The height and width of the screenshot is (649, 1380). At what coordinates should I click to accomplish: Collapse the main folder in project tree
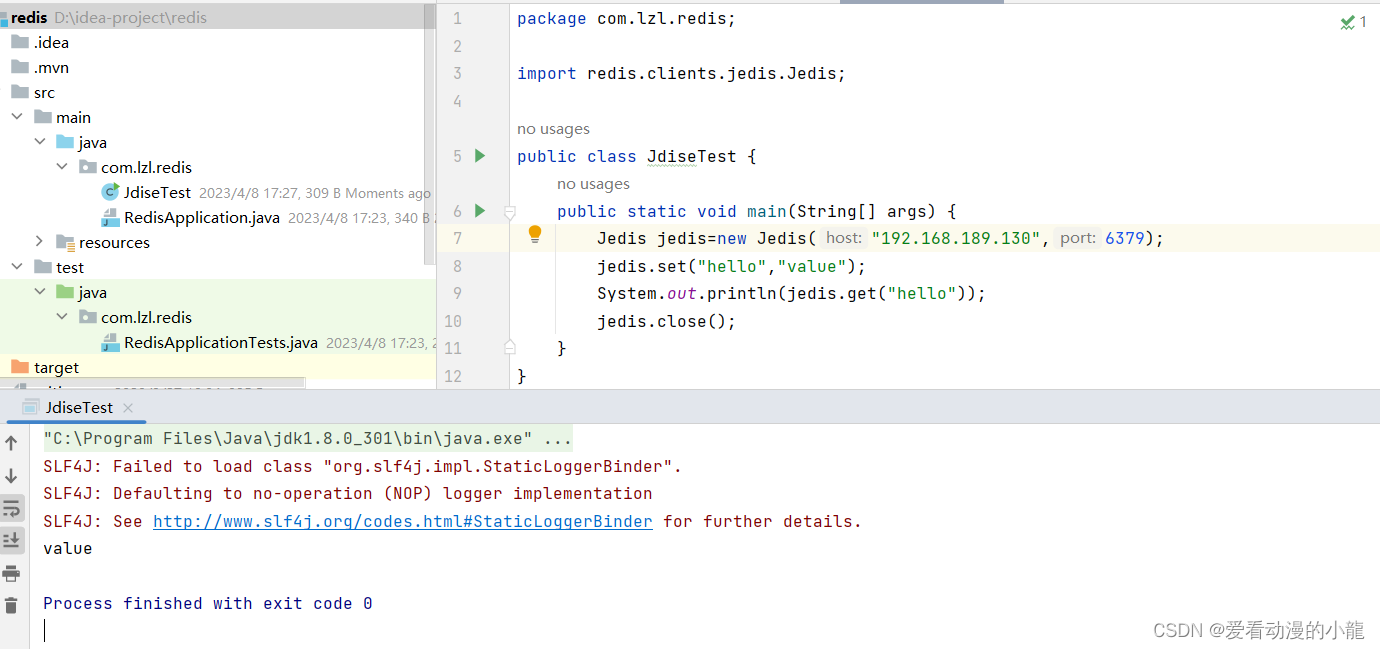16,116
